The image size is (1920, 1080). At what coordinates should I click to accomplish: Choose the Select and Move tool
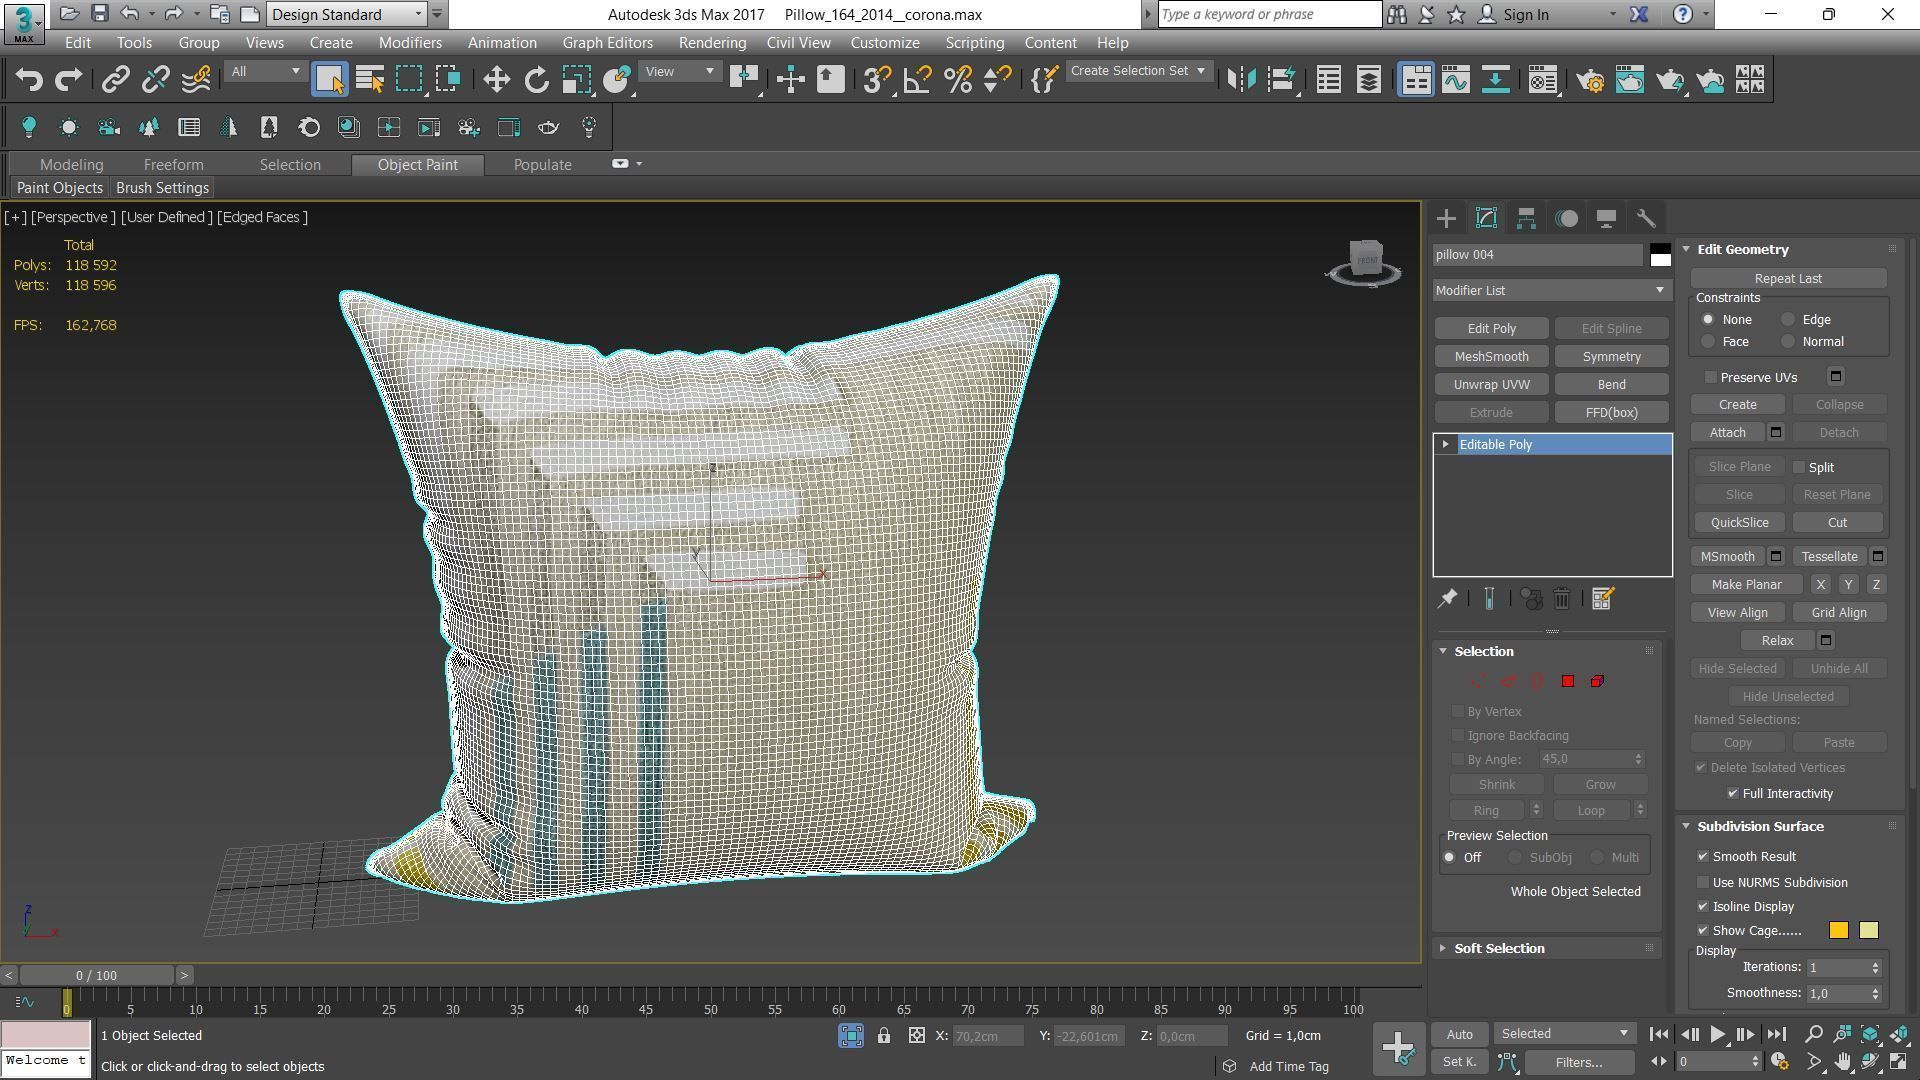tap(496, 80)
